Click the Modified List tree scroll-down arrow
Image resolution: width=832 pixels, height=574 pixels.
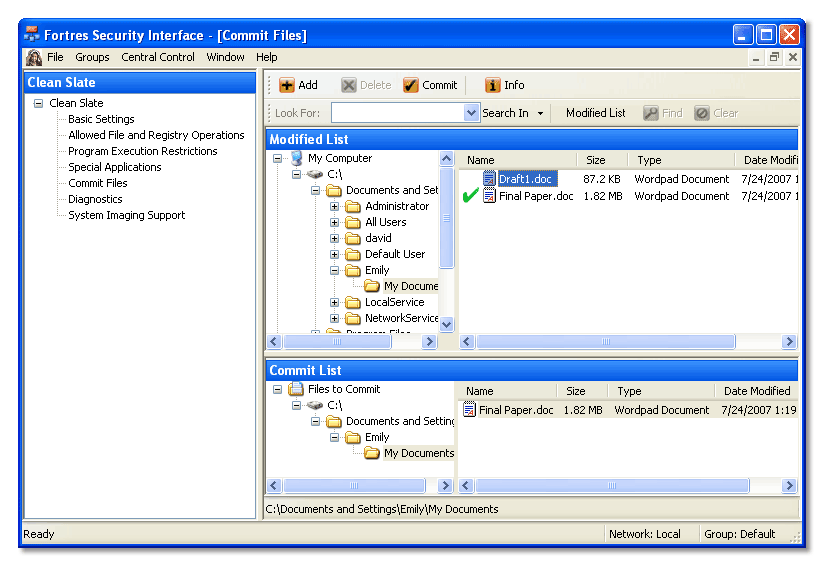click(x=447, y=324)
